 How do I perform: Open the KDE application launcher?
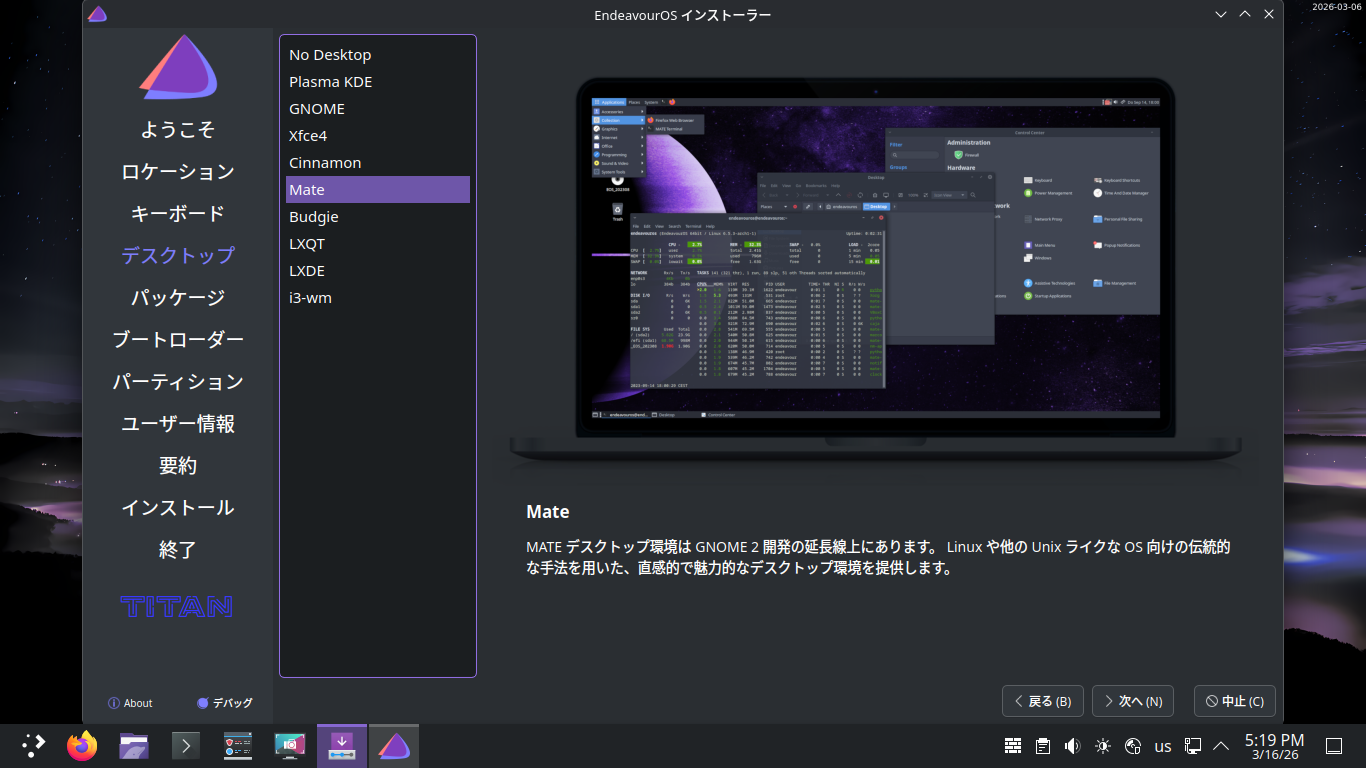[x=33, y=746]
